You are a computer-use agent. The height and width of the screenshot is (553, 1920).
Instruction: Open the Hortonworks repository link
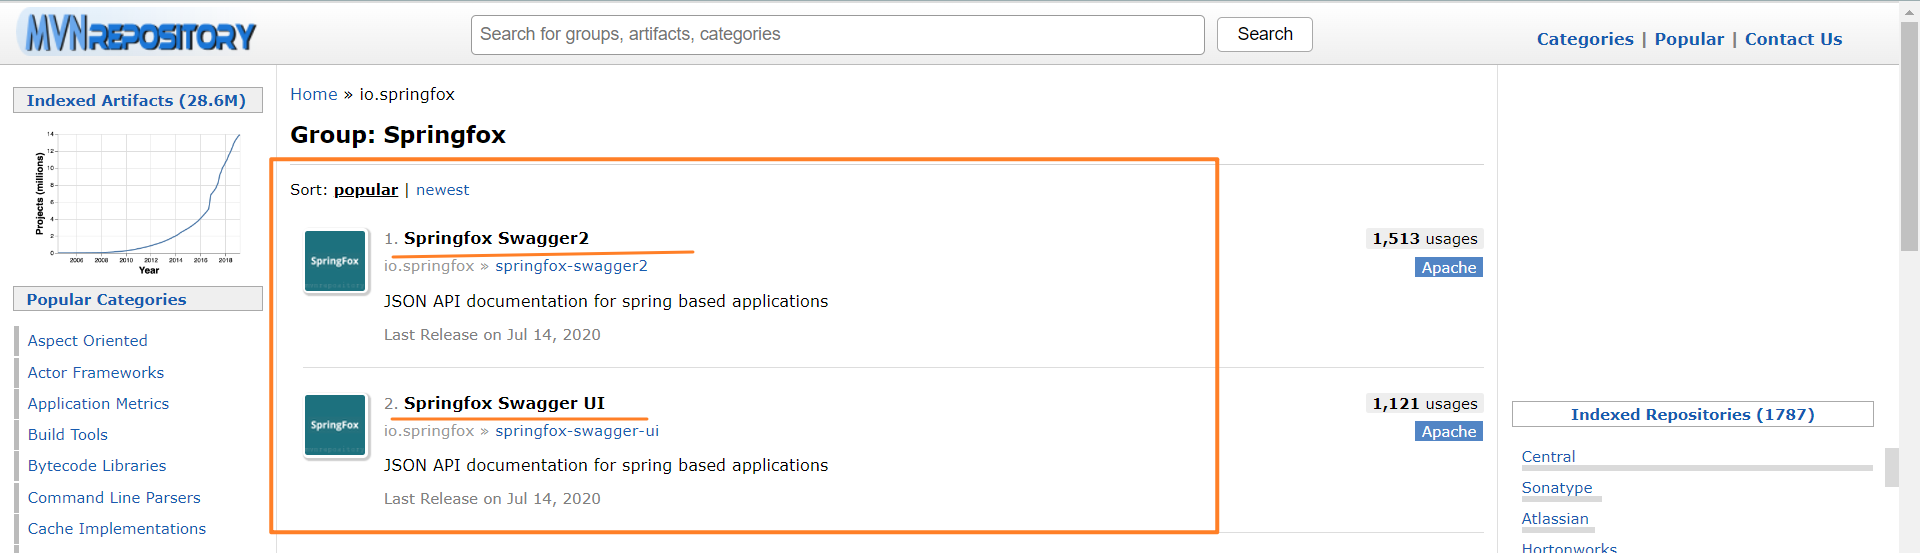point(1569,547)
